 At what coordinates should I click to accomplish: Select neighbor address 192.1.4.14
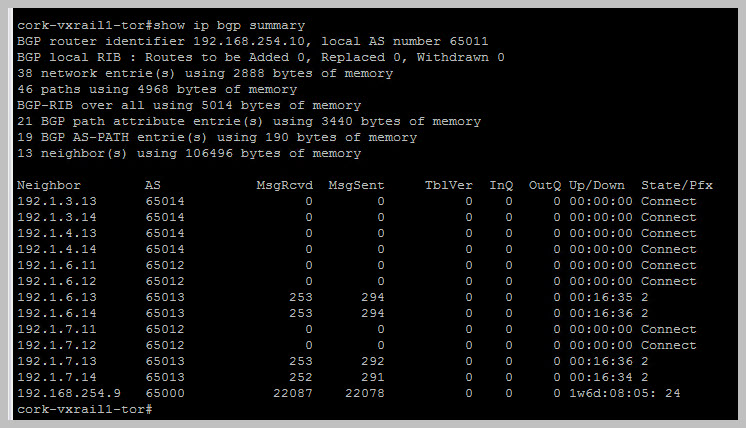point(57,249)
